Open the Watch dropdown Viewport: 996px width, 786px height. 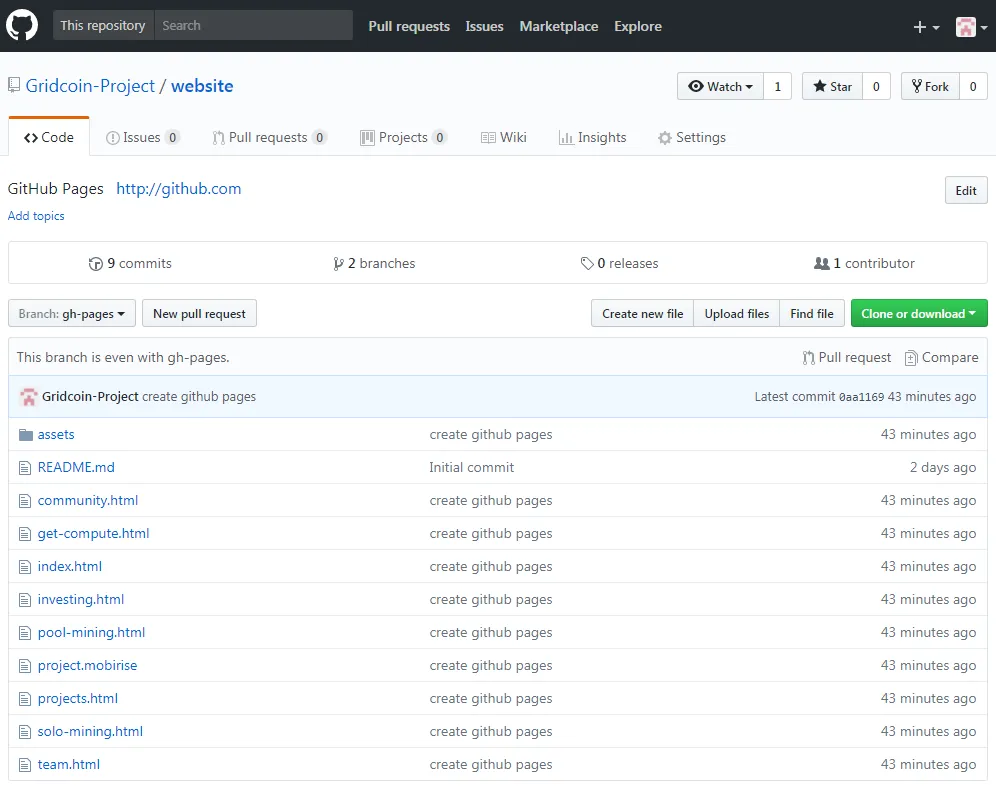(720, 86)
